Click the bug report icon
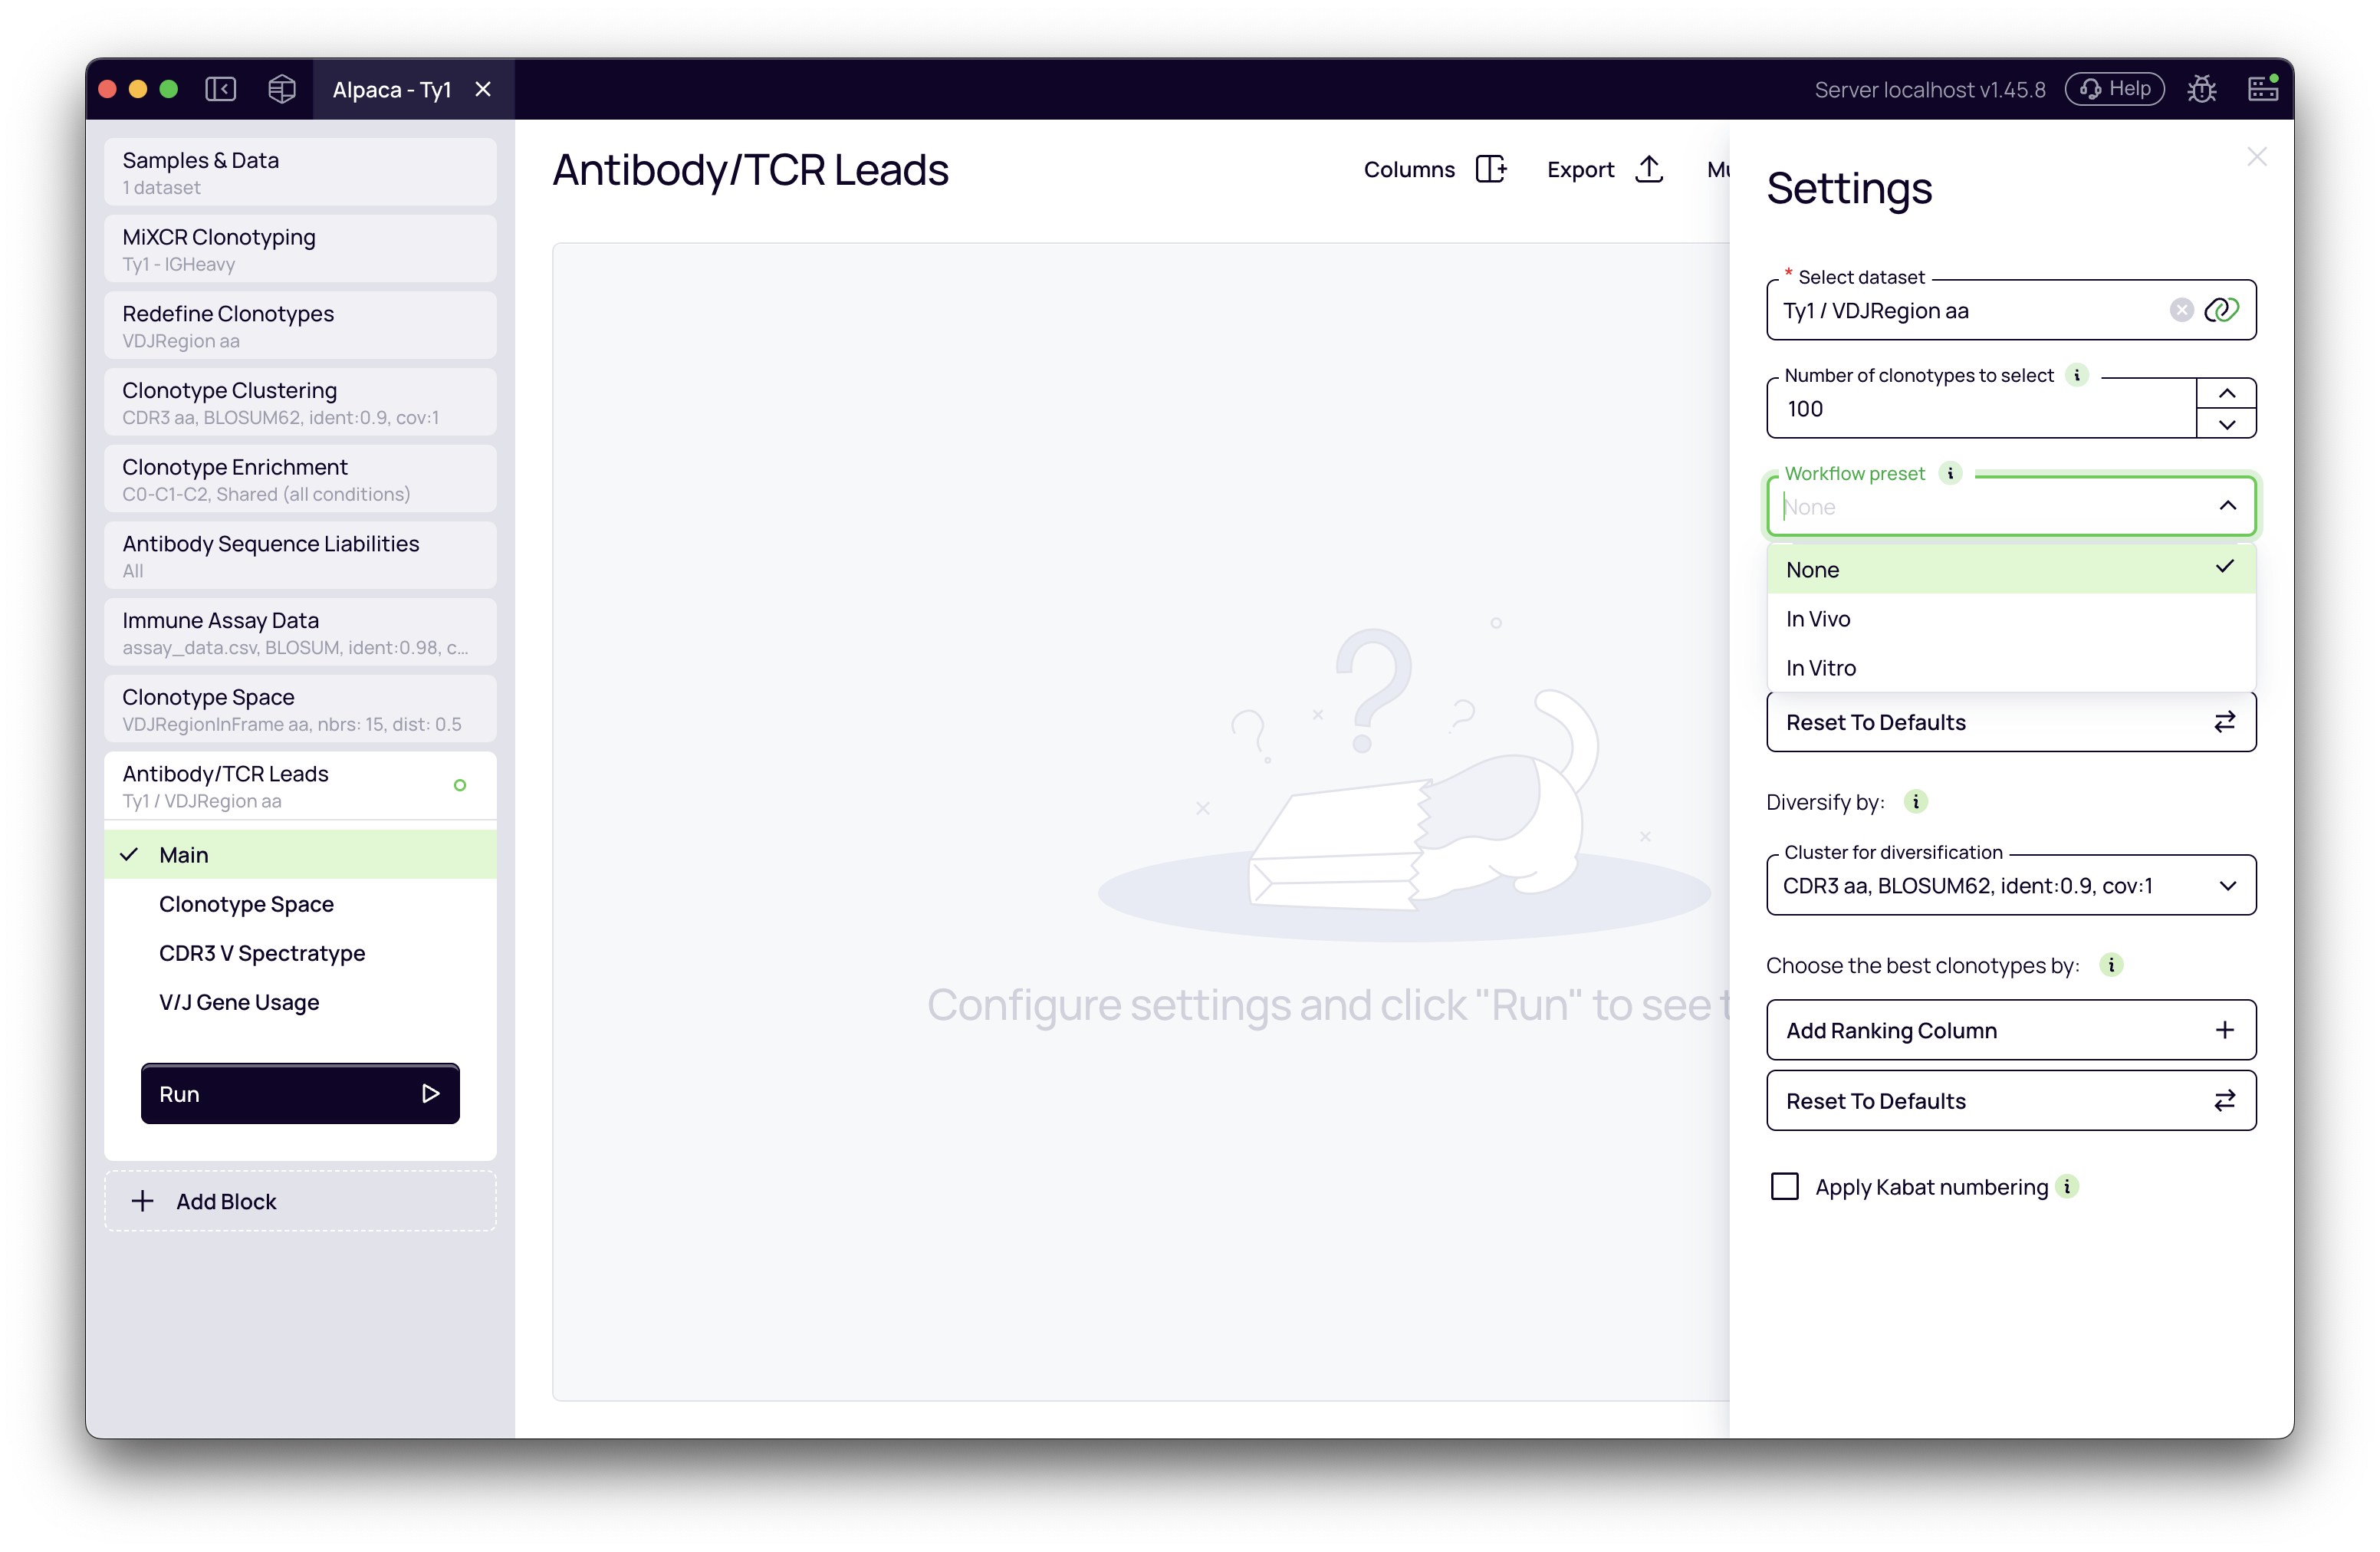This screenshot has height=1552, width=2380. (x=2201, y=89)
